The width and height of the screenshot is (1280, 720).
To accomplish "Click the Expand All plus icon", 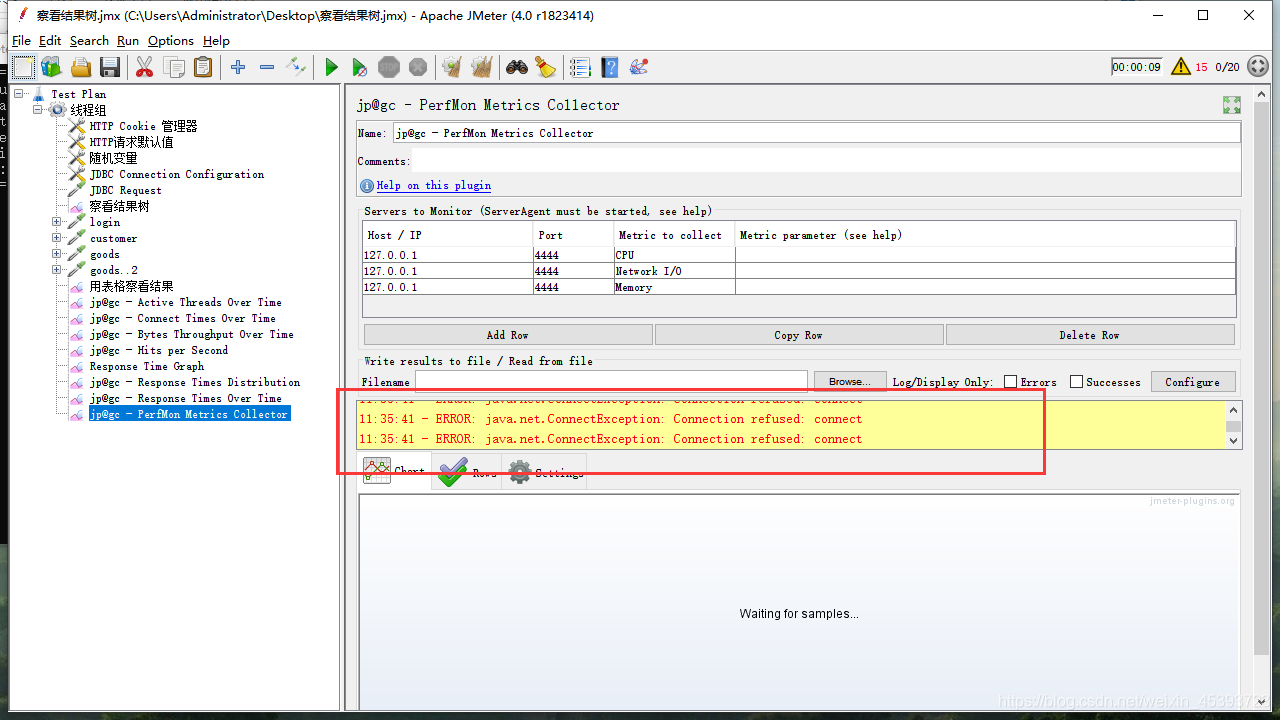I will pyautogui.click(x=238, y=67).
